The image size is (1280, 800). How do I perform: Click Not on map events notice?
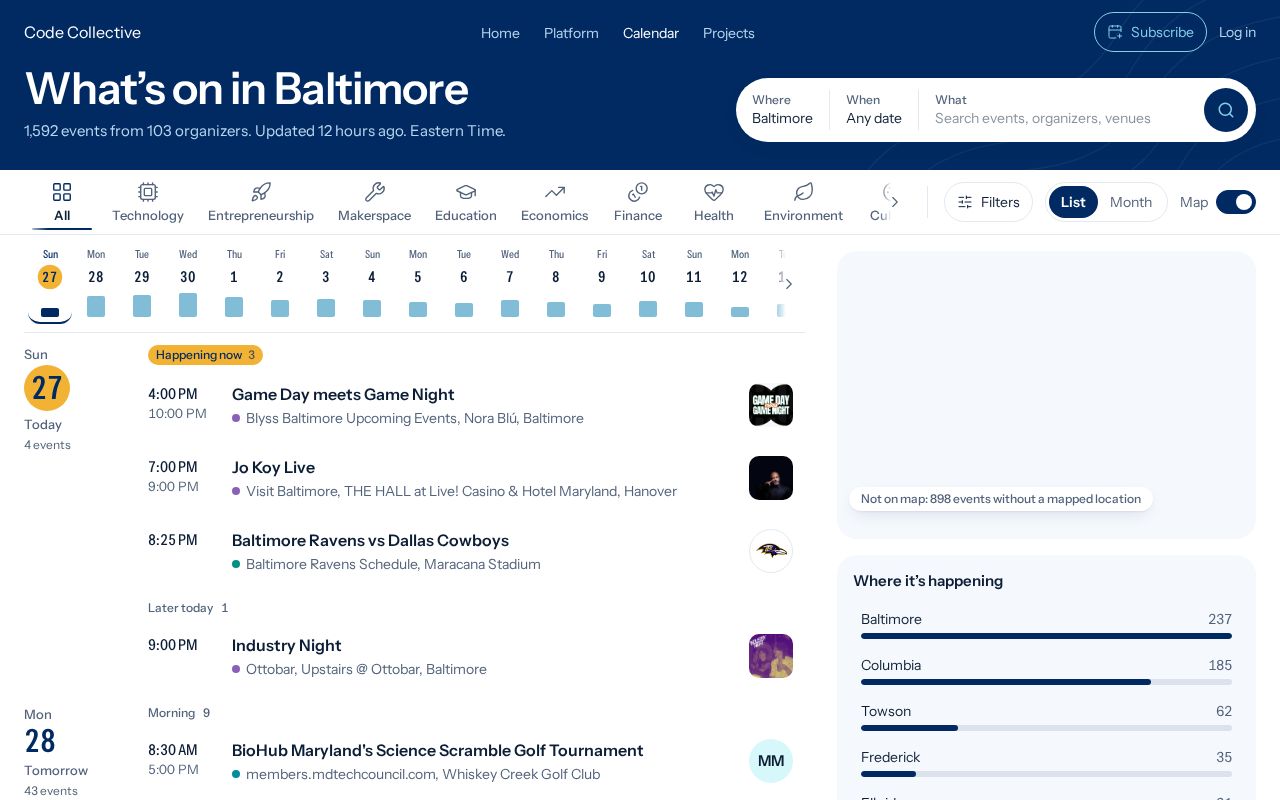1001,499
